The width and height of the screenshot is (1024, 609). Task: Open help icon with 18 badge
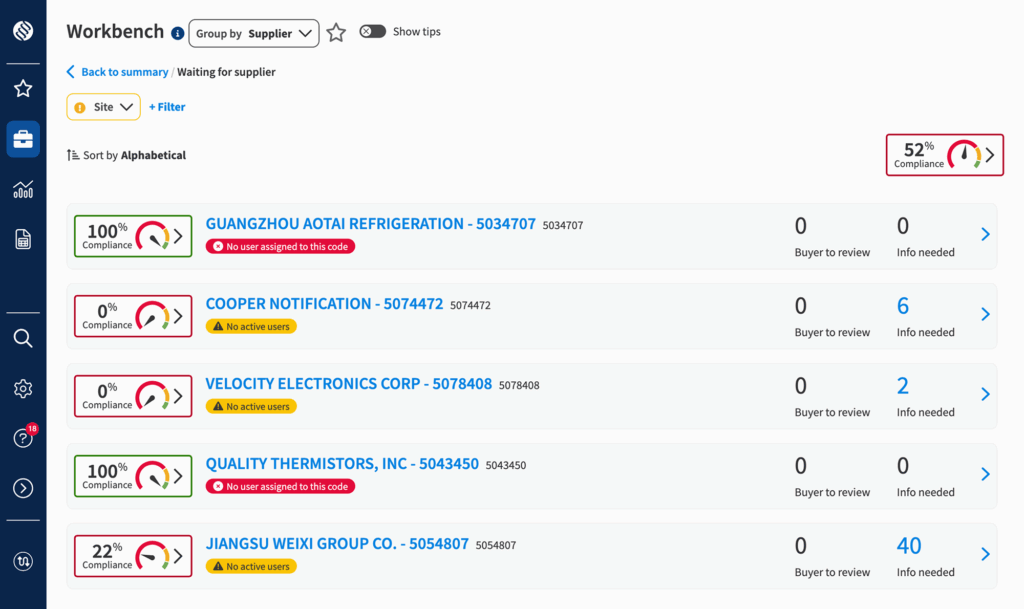24,437
